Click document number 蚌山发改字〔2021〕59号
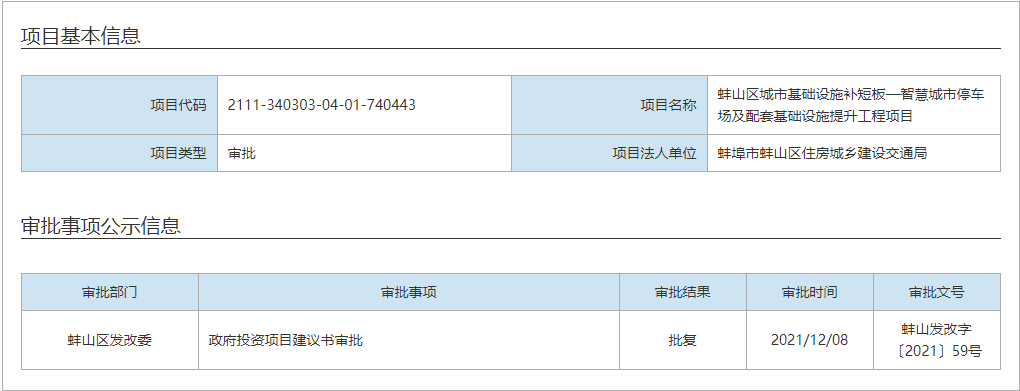 [937, 340]
